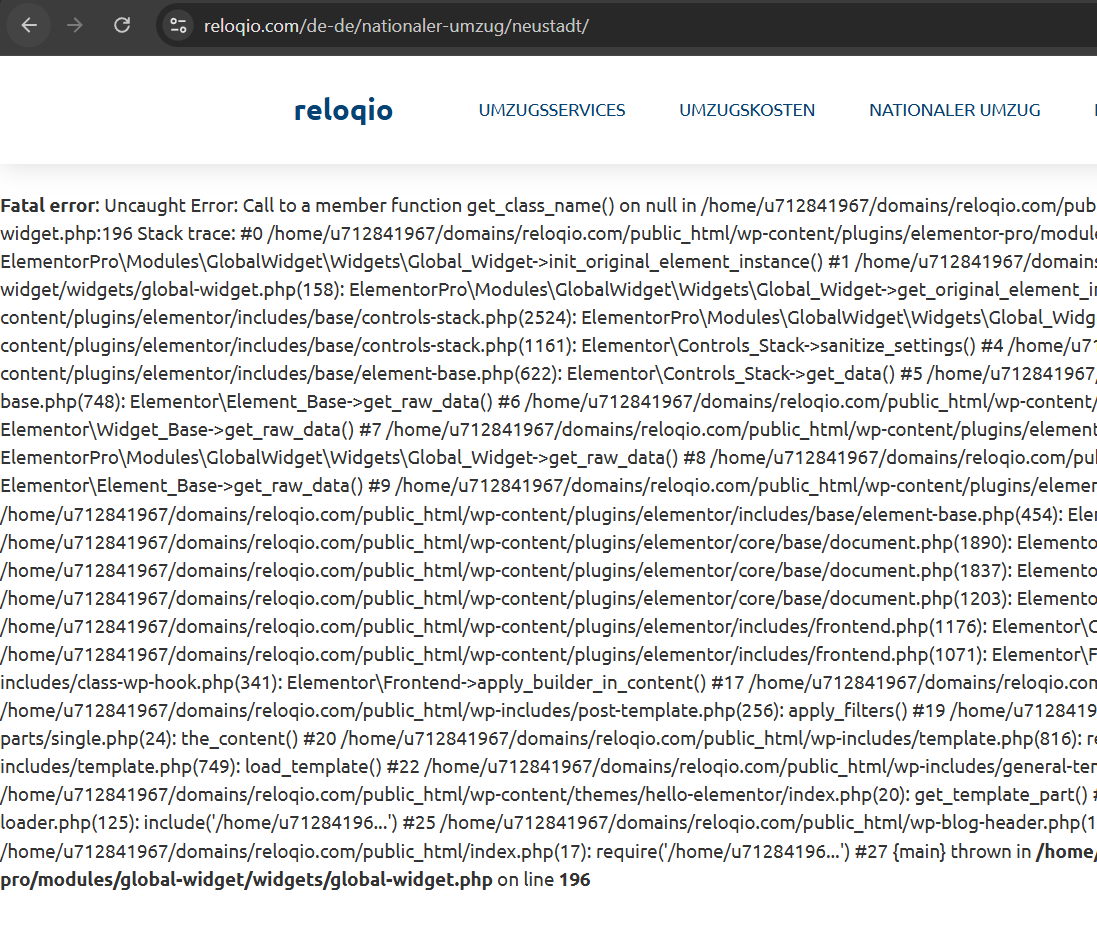Click bold 'pro/modules/global-widget/widgets/global-widget.php' path

click(246, 879)
